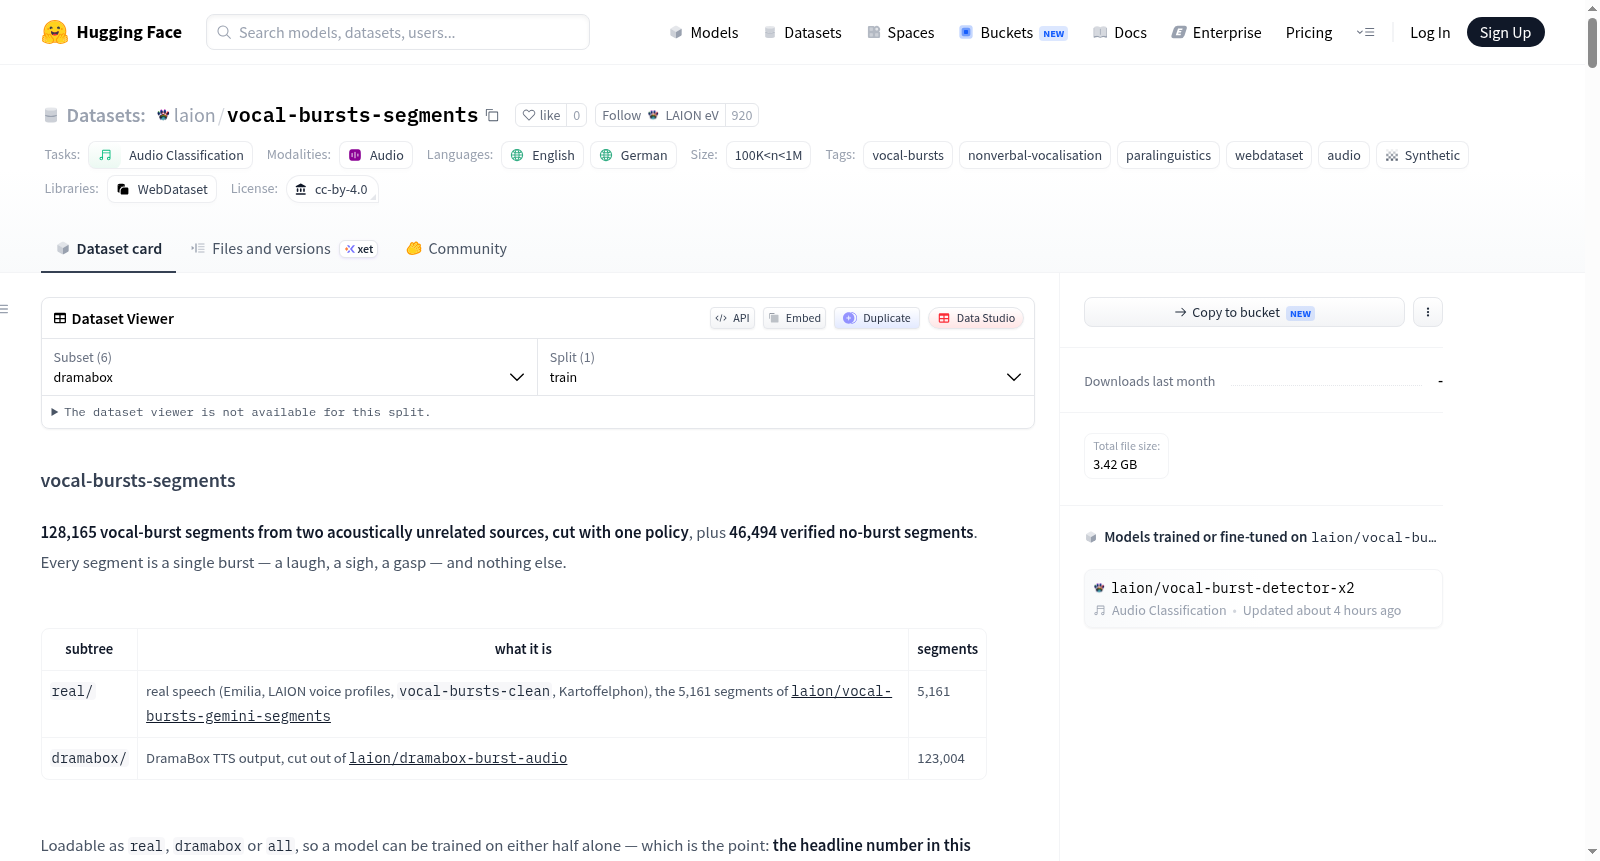The image size is (1600, 861).
Task: Click the Sign Up button
Action: tap(1505, 32)
